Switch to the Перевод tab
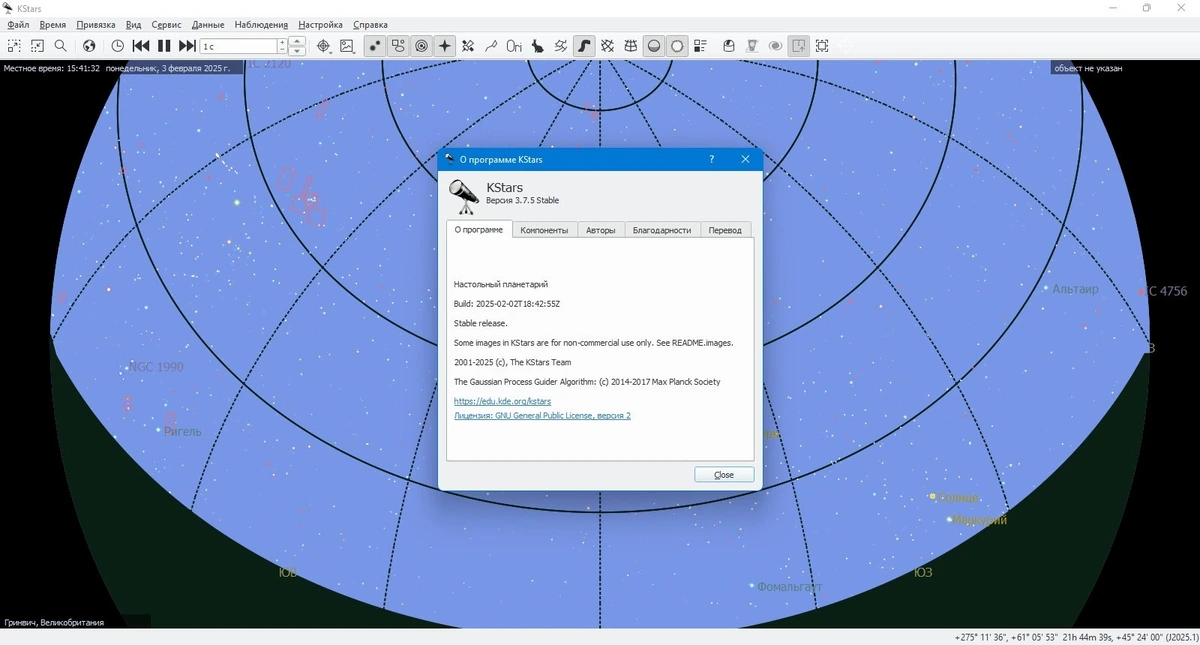 pos(725,230)
